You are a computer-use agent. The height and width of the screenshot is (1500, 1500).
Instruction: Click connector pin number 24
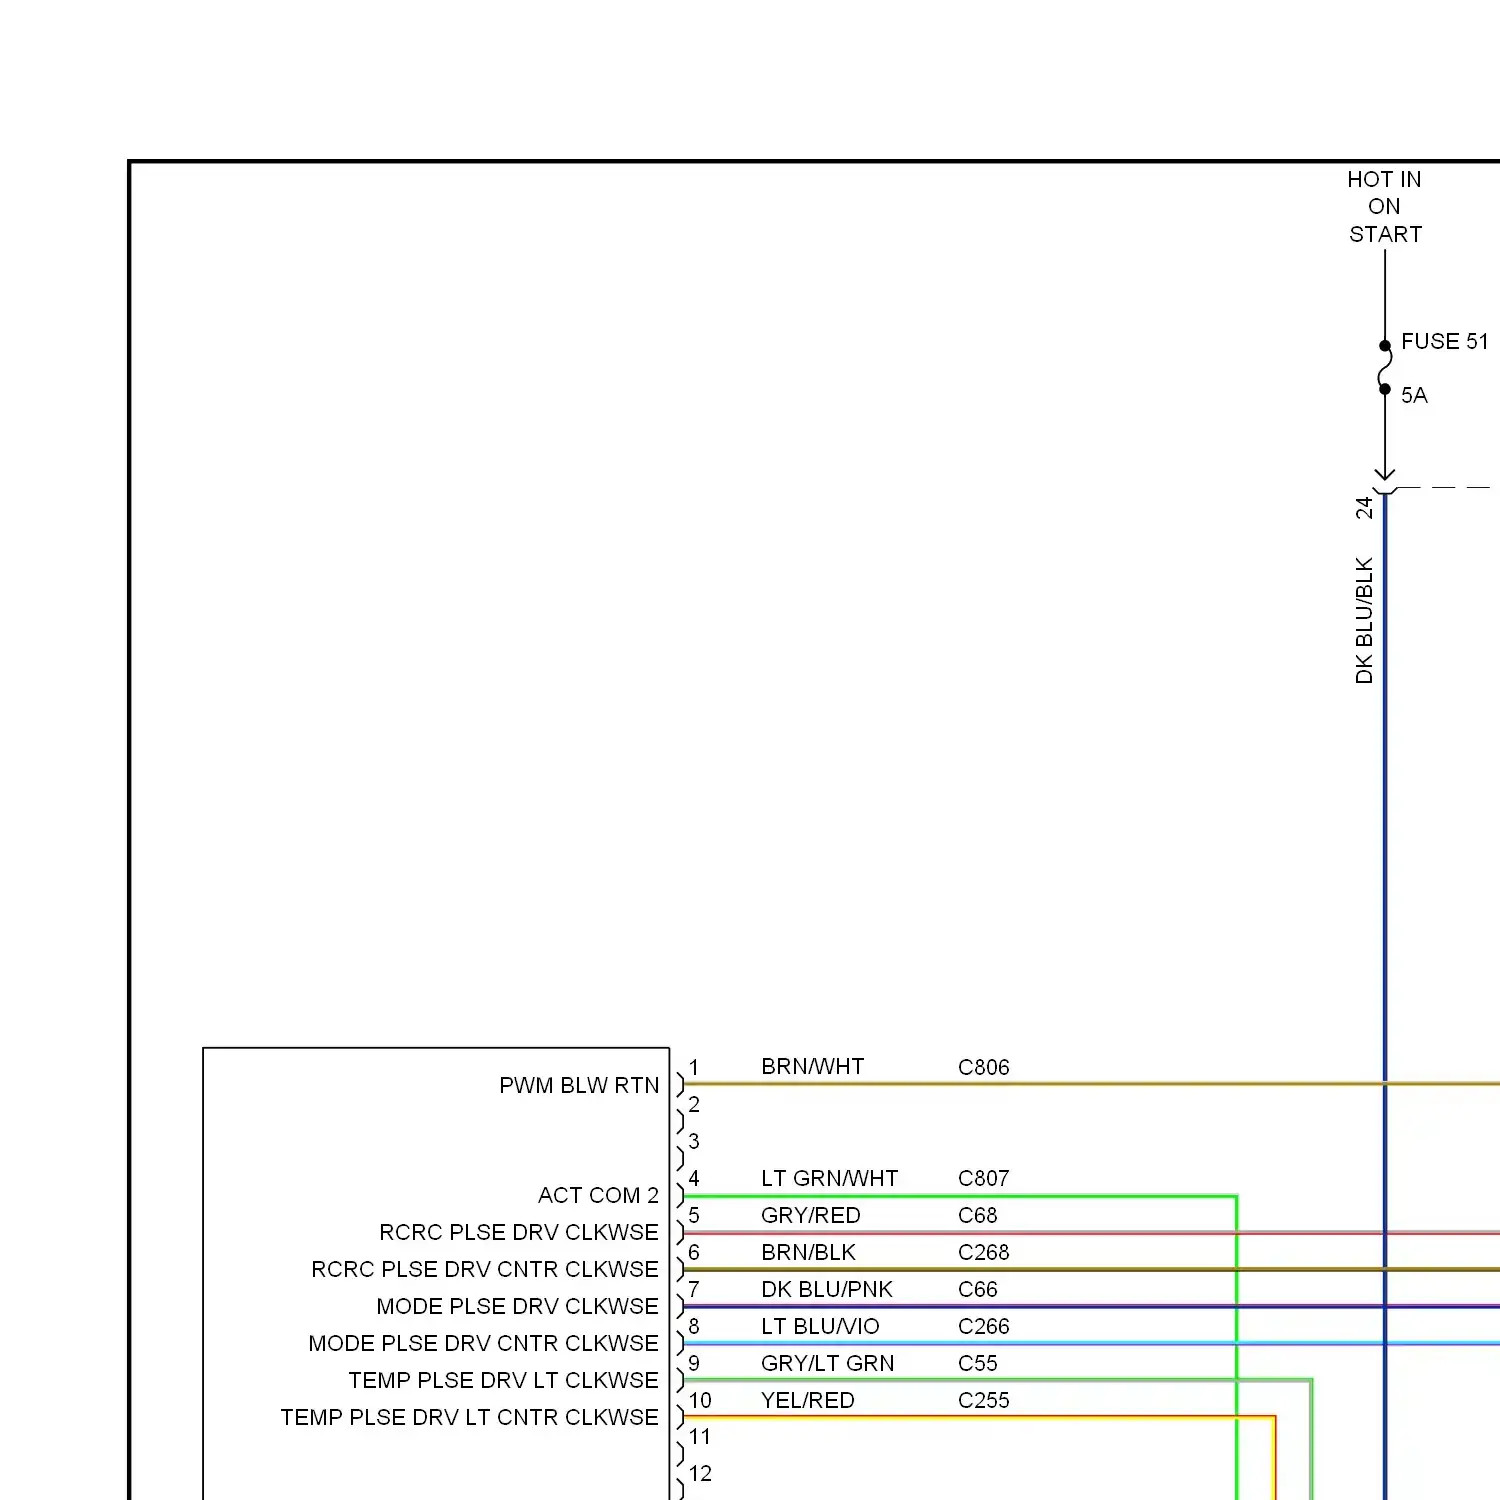pos(1364,508)
